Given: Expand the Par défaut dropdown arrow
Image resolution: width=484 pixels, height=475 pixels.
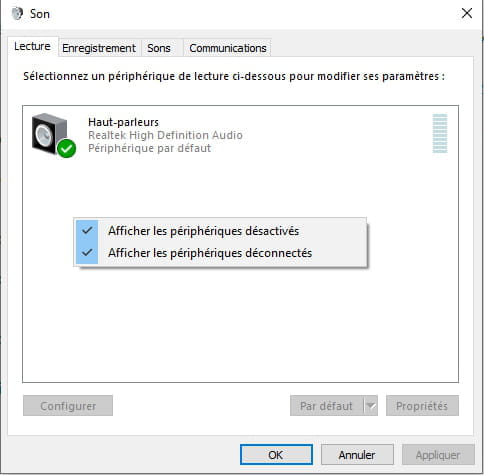Looking at the screenshot, I should pos(371,406).
